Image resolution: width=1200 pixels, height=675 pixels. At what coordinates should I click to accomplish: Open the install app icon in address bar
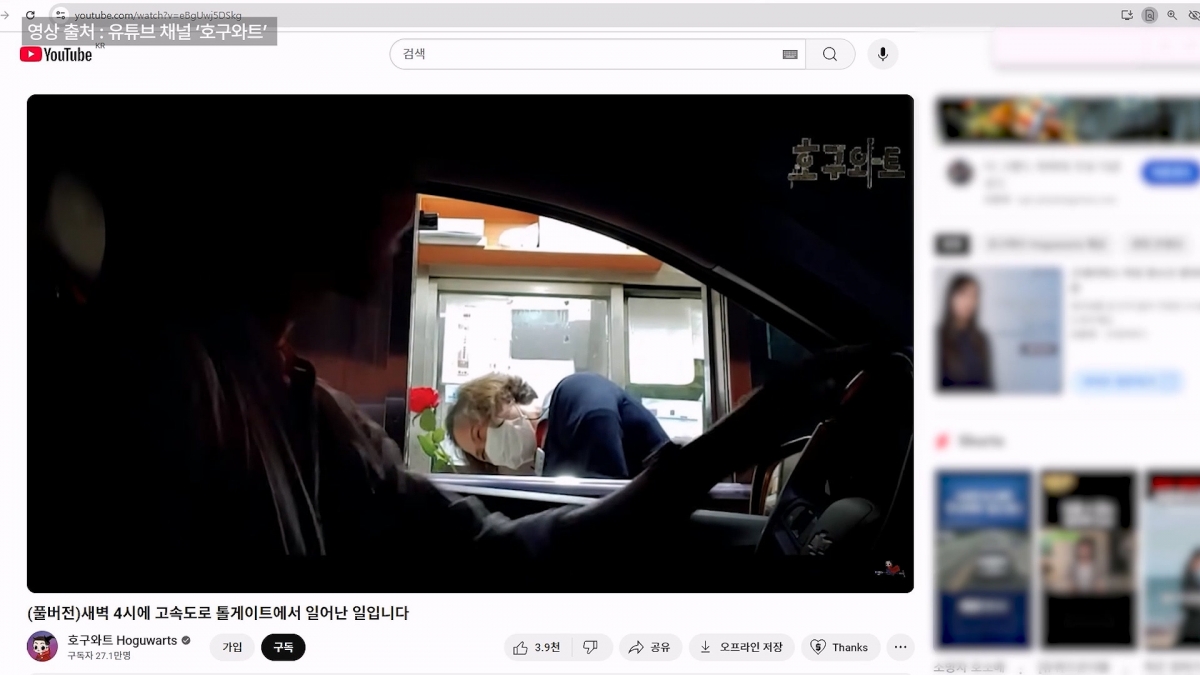(x=1127, y=15)
